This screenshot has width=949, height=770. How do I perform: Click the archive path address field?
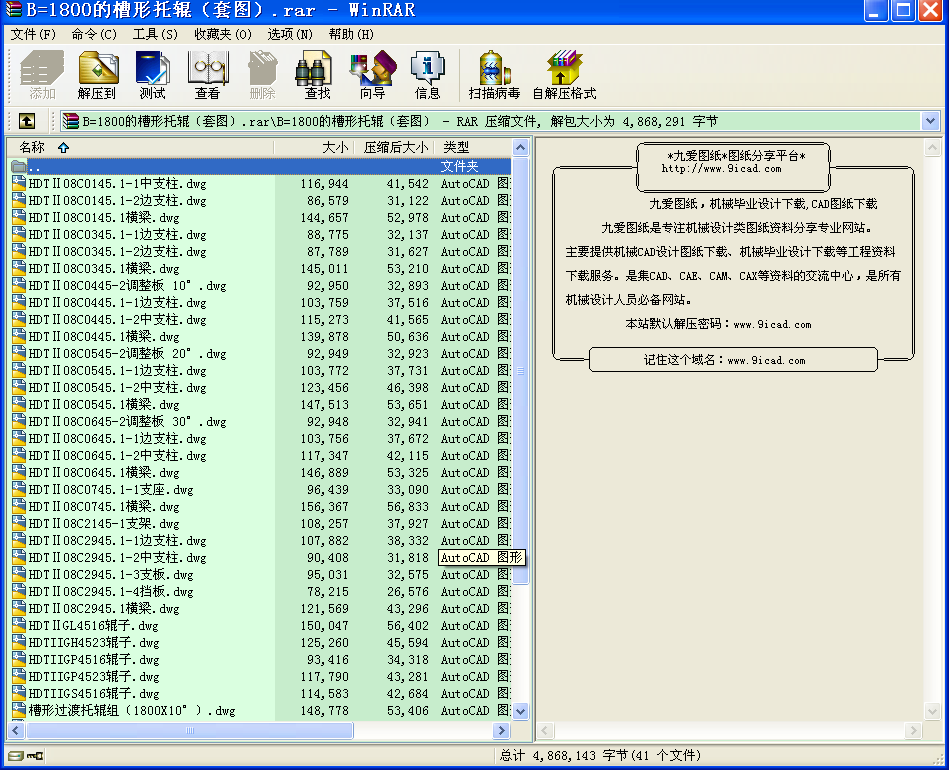[x=491, y=121]
